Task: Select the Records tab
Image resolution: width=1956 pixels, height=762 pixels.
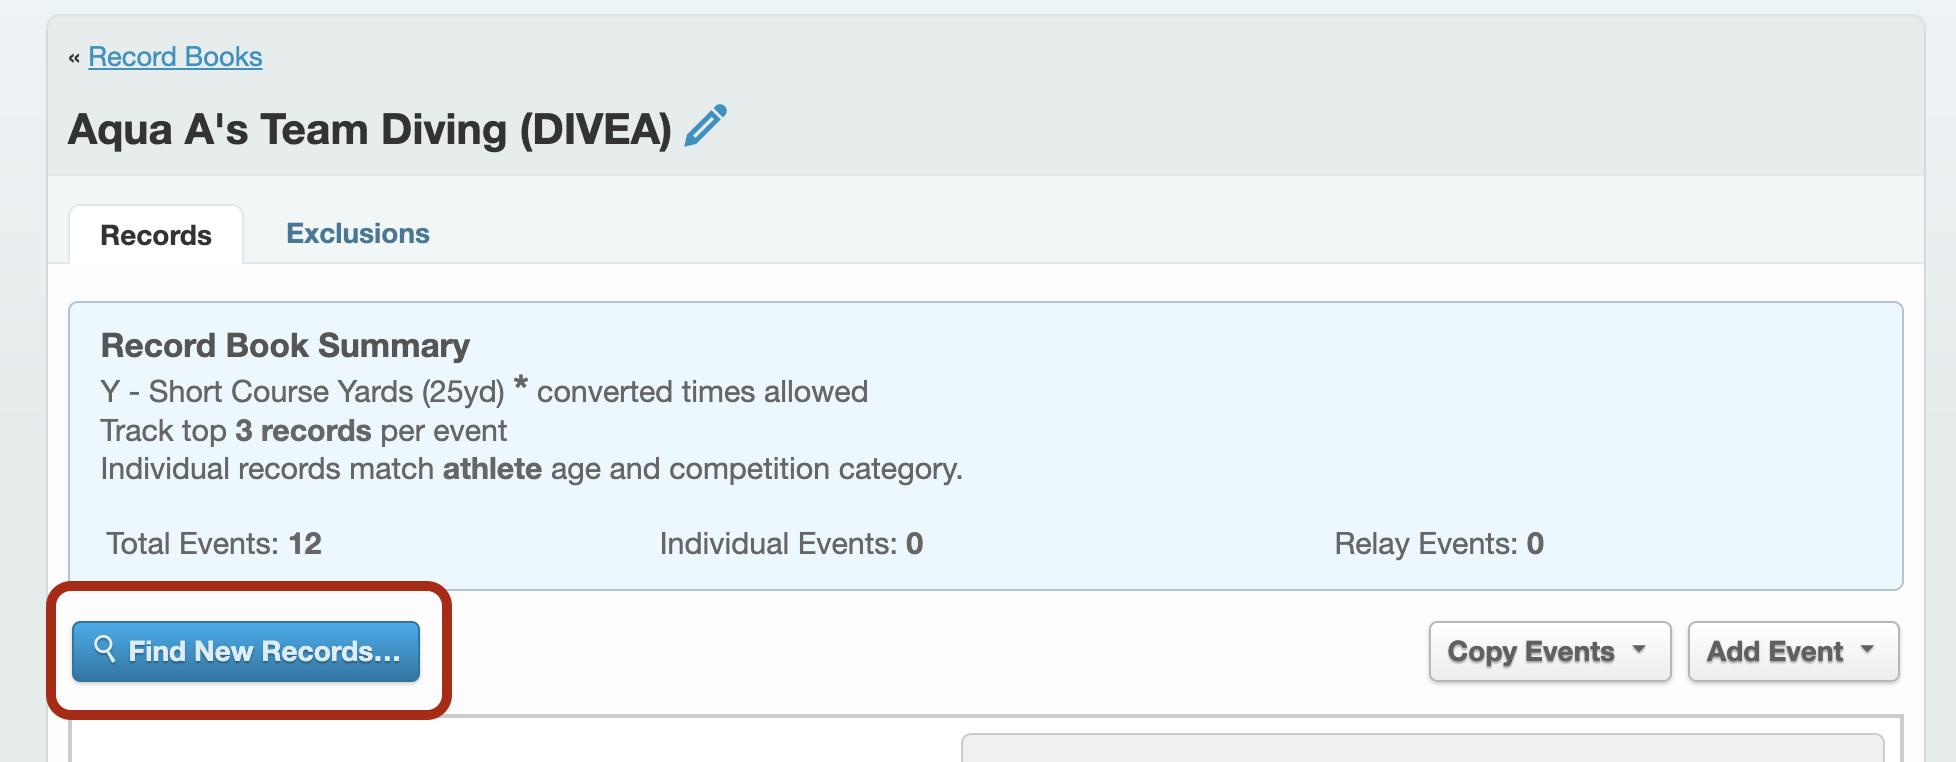Action: click(x=156, y=235)
